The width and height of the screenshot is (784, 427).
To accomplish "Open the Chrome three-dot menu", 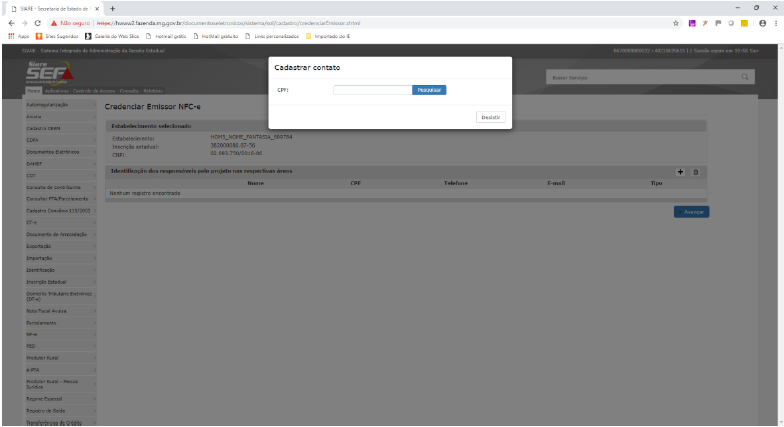I will (775, 22).
